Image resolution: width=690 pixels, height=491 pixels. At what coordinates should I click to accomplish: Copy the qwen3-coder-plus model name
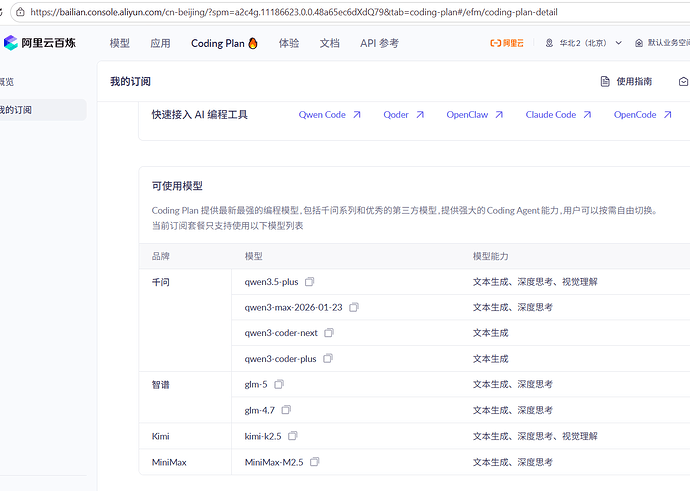[x=328, y=359]
